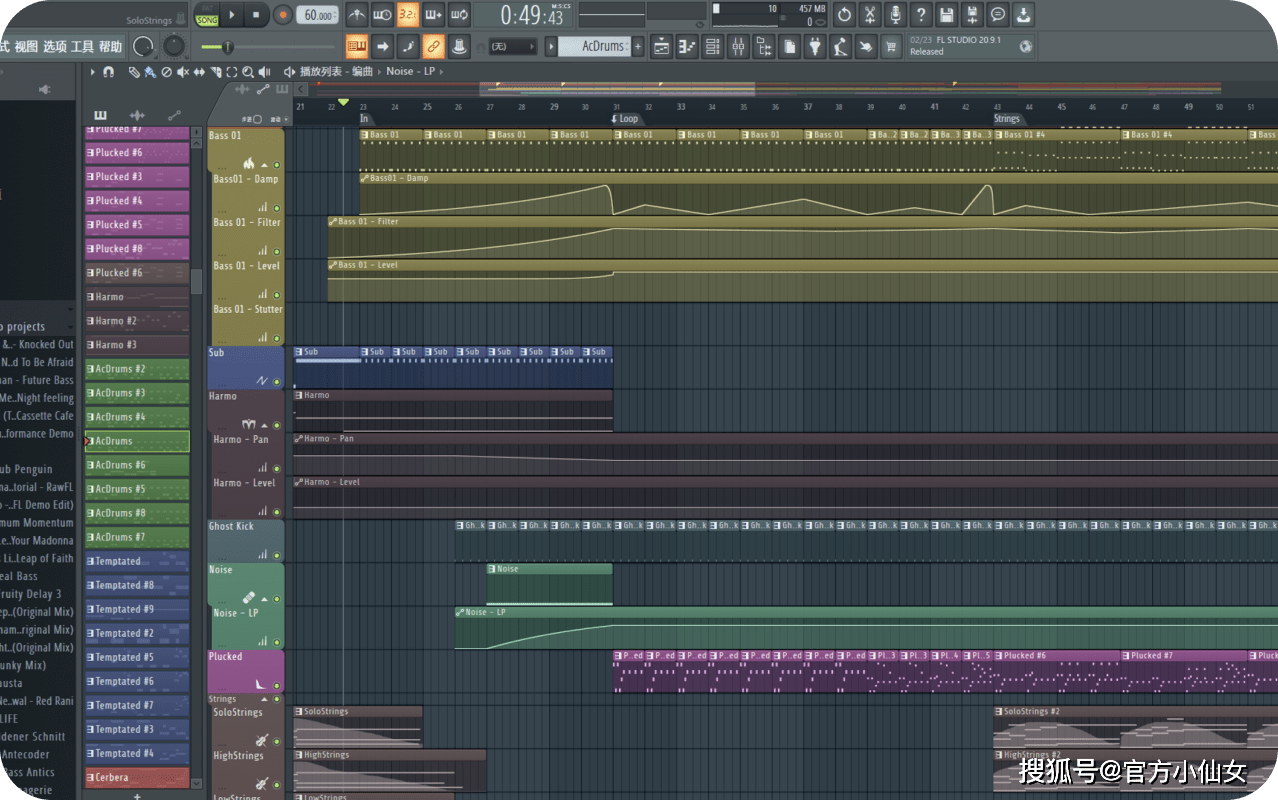Switch PAT/SONG mode toggle
The image size is (1278, 800).
click(x=207, y=16)
